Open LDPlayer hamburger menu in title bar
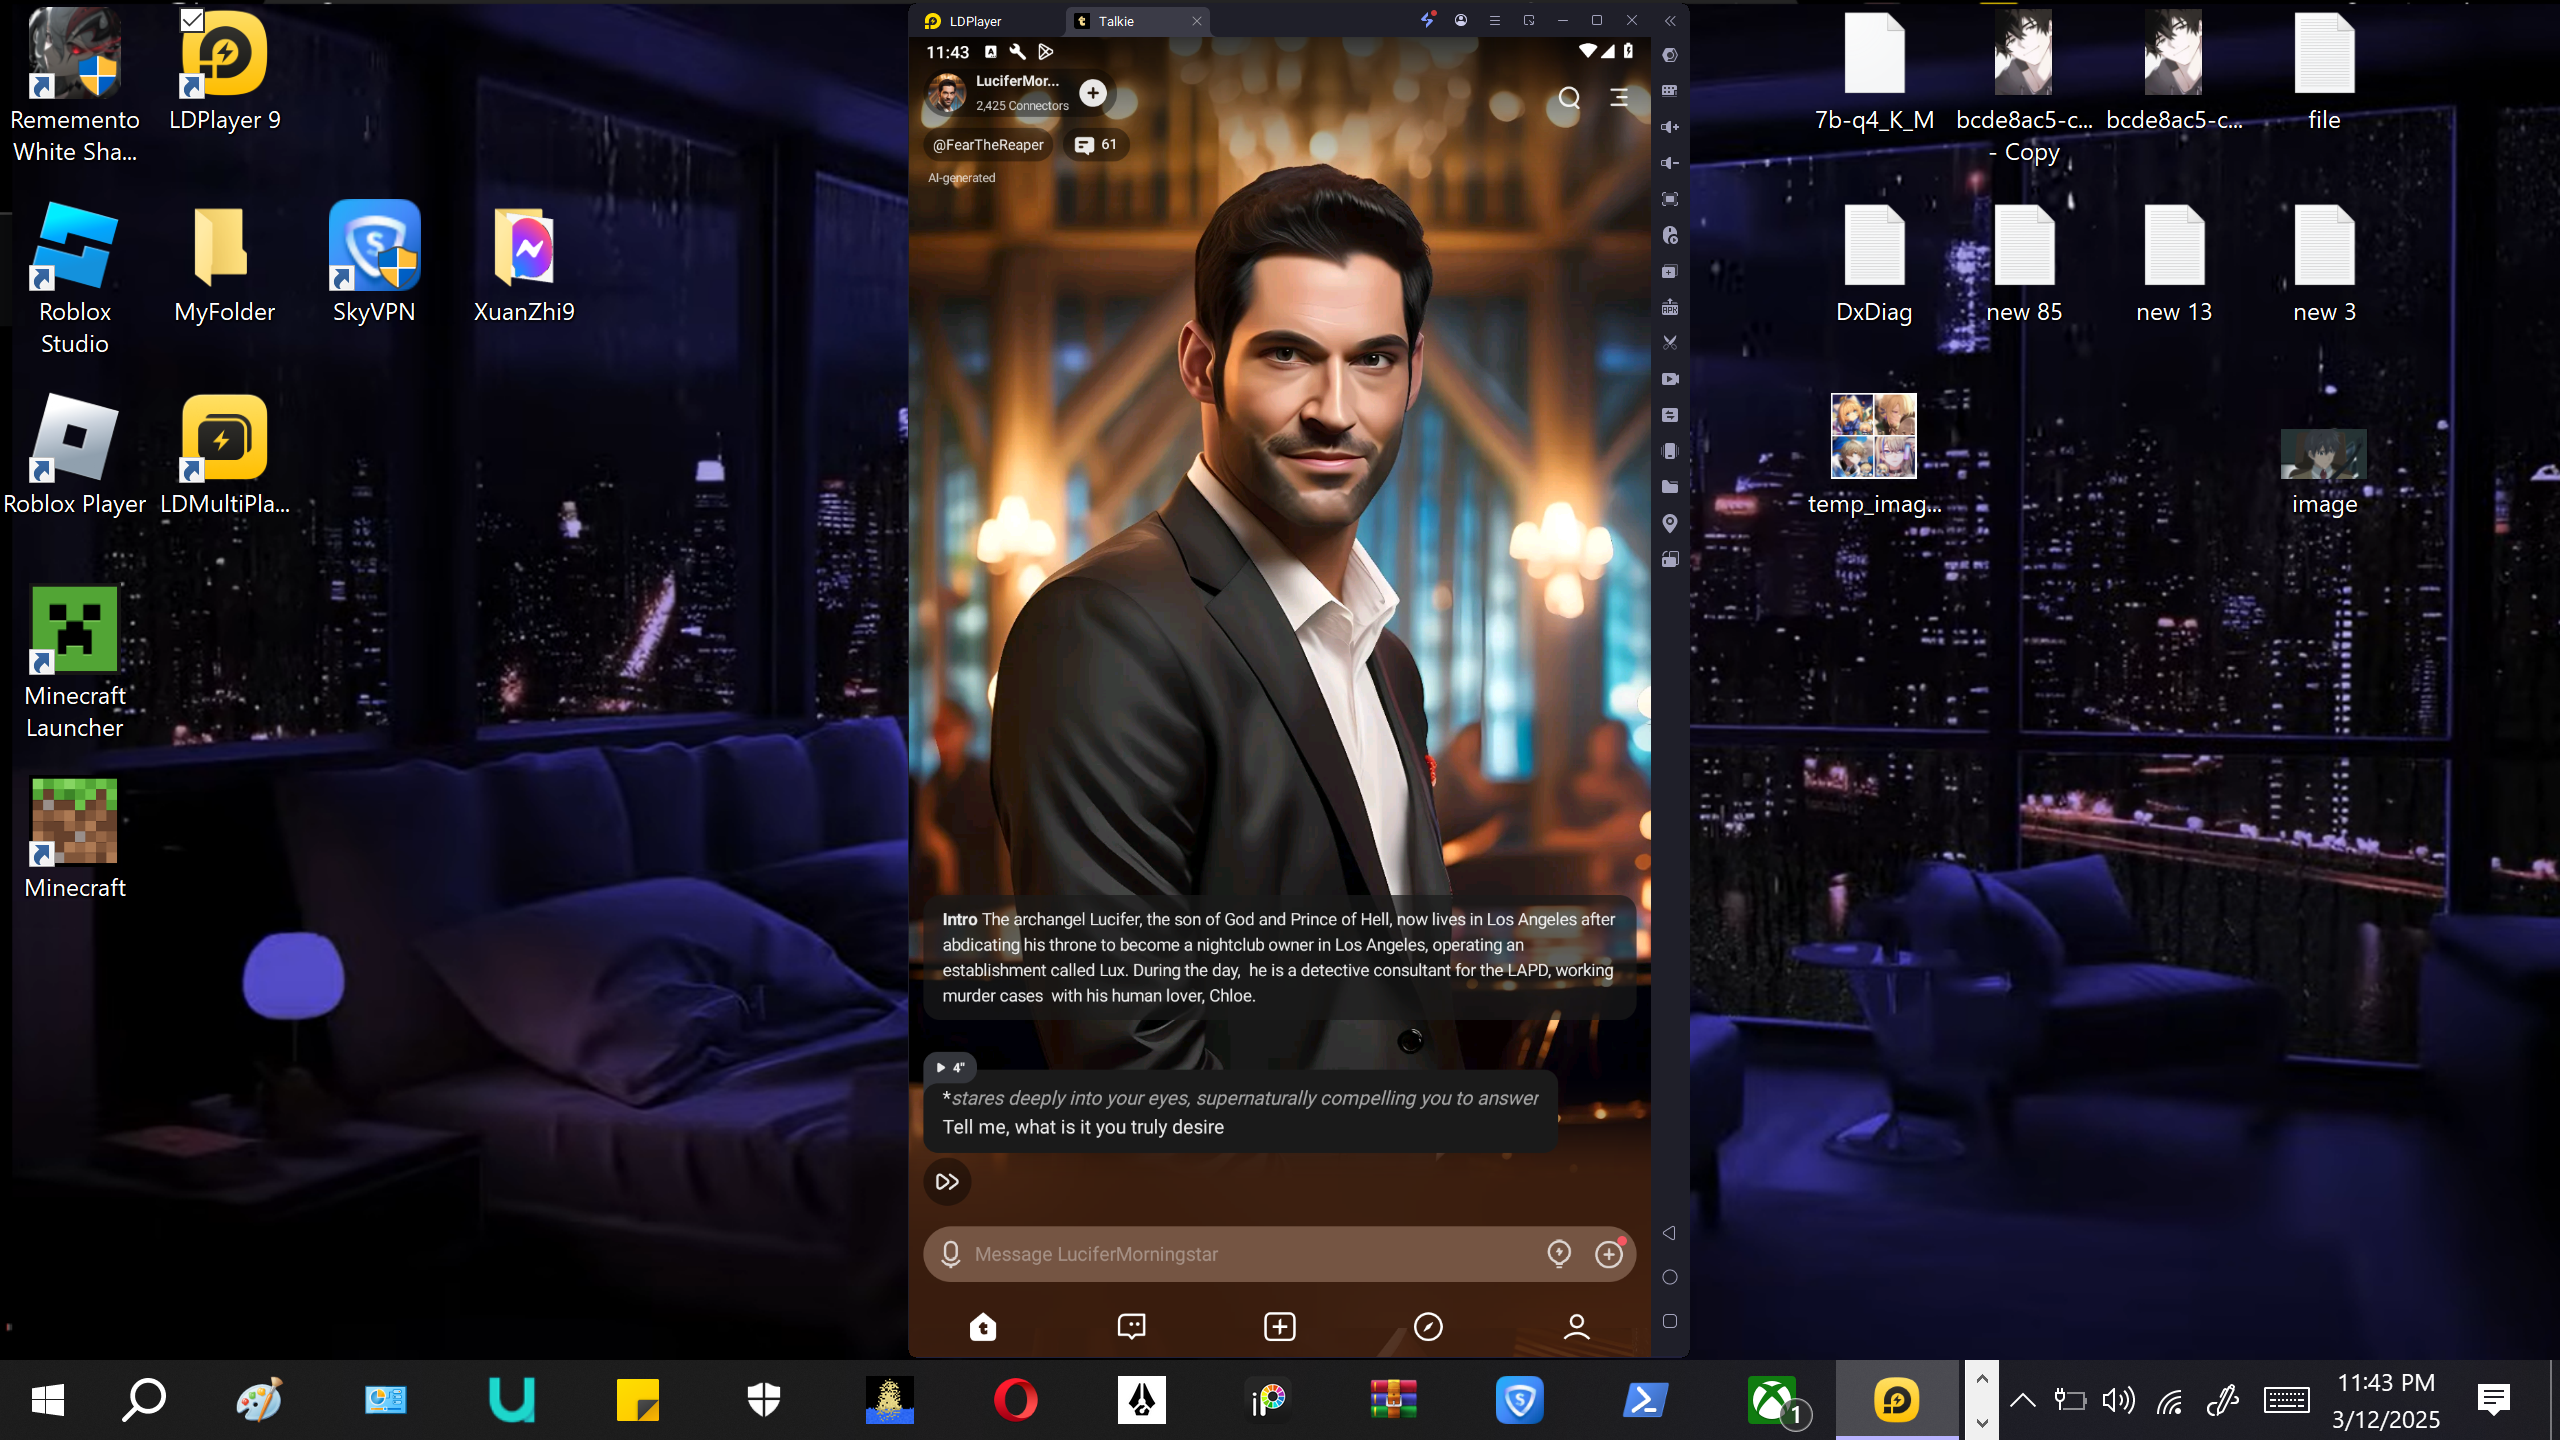 [x=1495, y=20]
